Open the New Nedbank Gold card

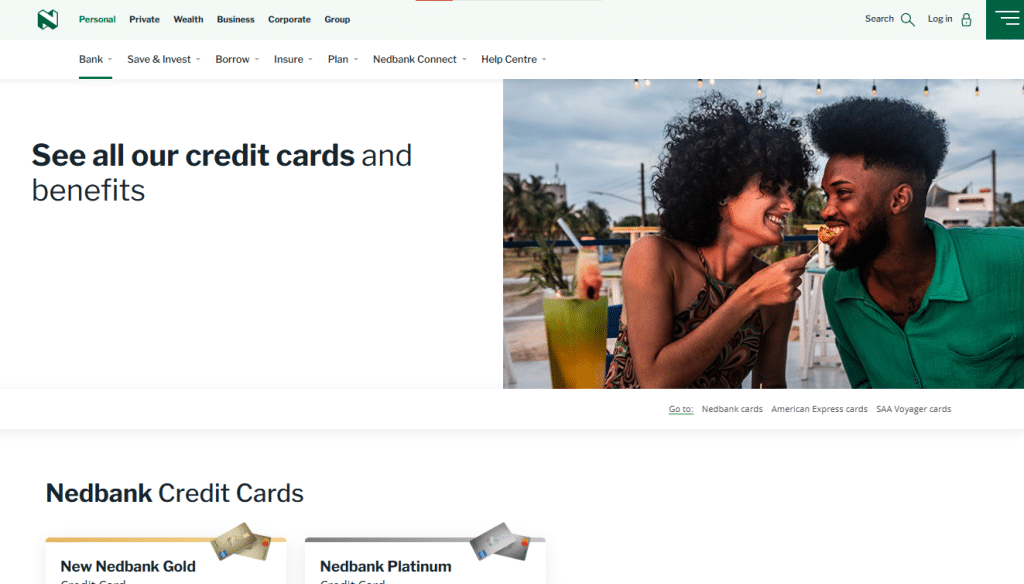(128, 566)
